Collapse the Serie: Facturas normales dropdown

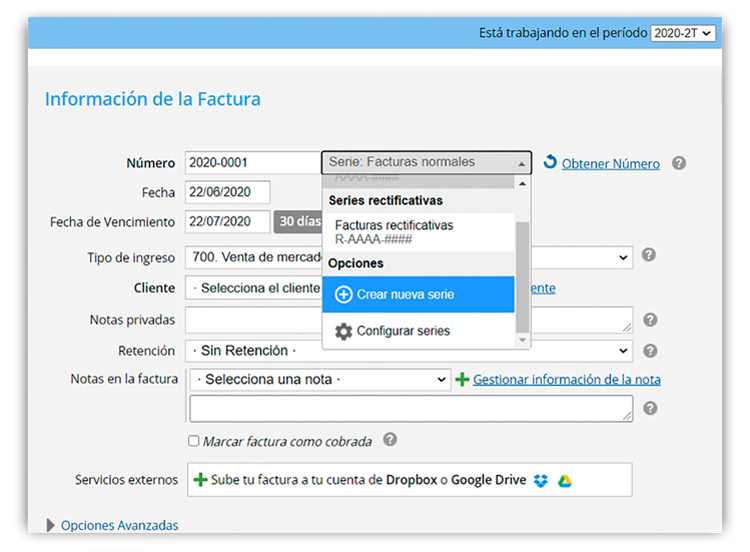(x=426, y=162)
